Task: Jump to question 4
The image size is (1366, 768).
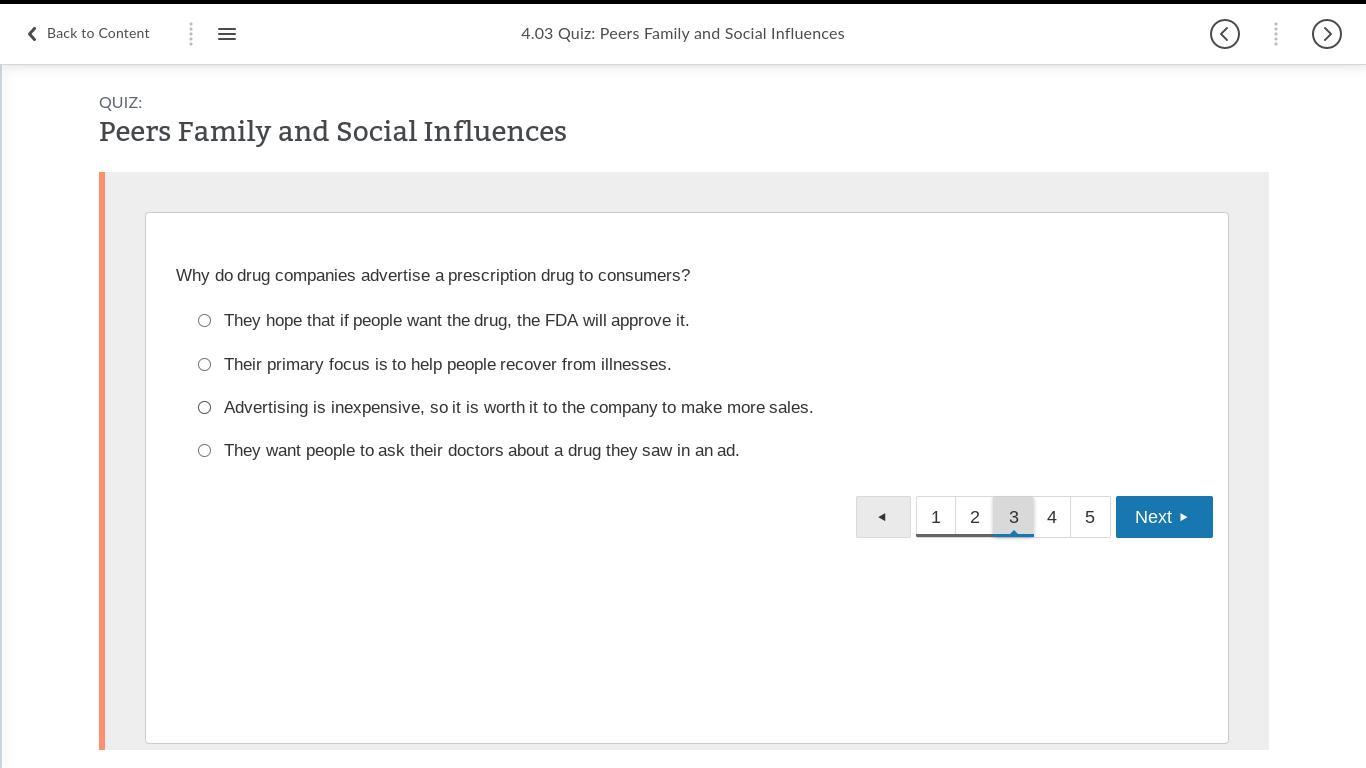Action: [x=1051, y=517]
